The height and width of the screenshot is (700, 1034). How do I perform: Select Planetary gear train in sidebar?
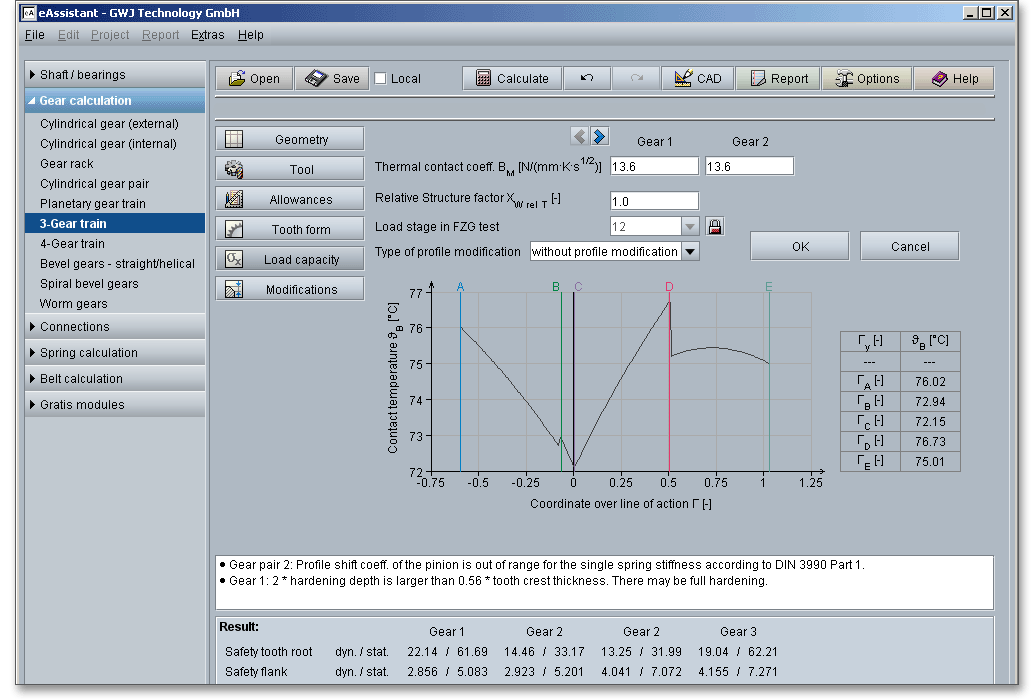[92, 204]
